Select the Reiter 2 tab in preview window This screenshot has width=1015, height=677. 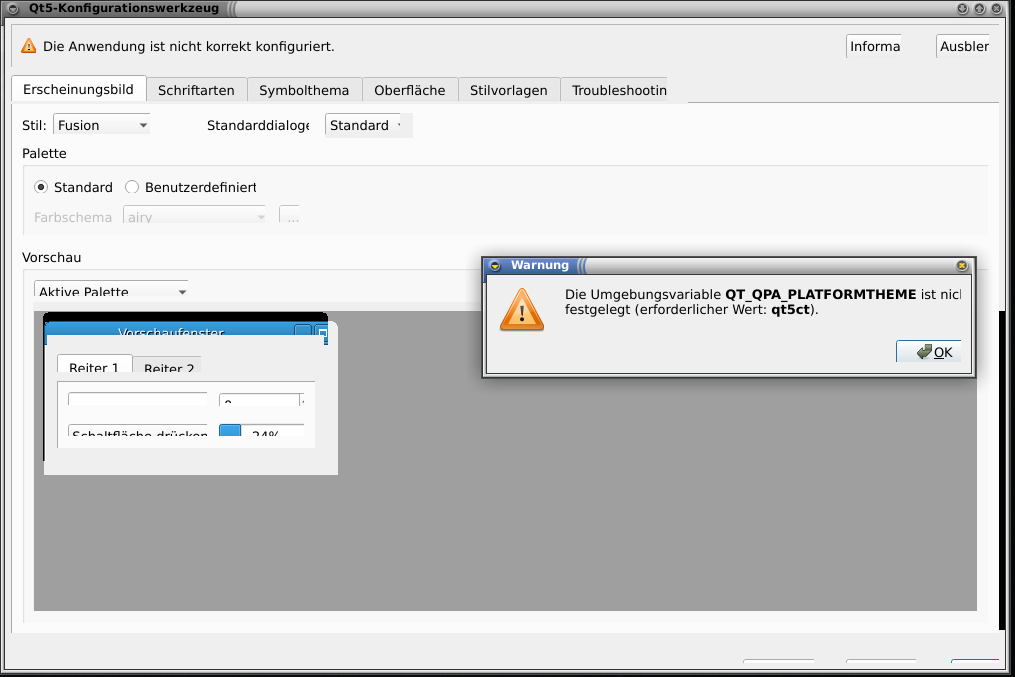coord(167,366)
